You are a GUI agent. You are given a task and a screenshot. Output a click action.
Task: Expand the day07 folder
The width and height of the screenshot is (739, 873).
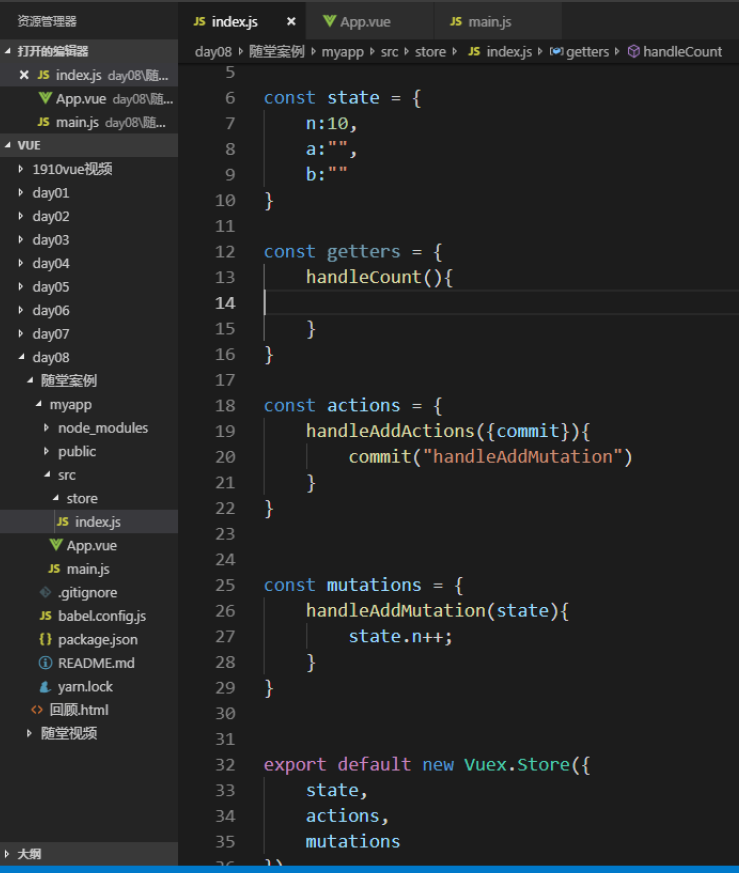point(89,334)
